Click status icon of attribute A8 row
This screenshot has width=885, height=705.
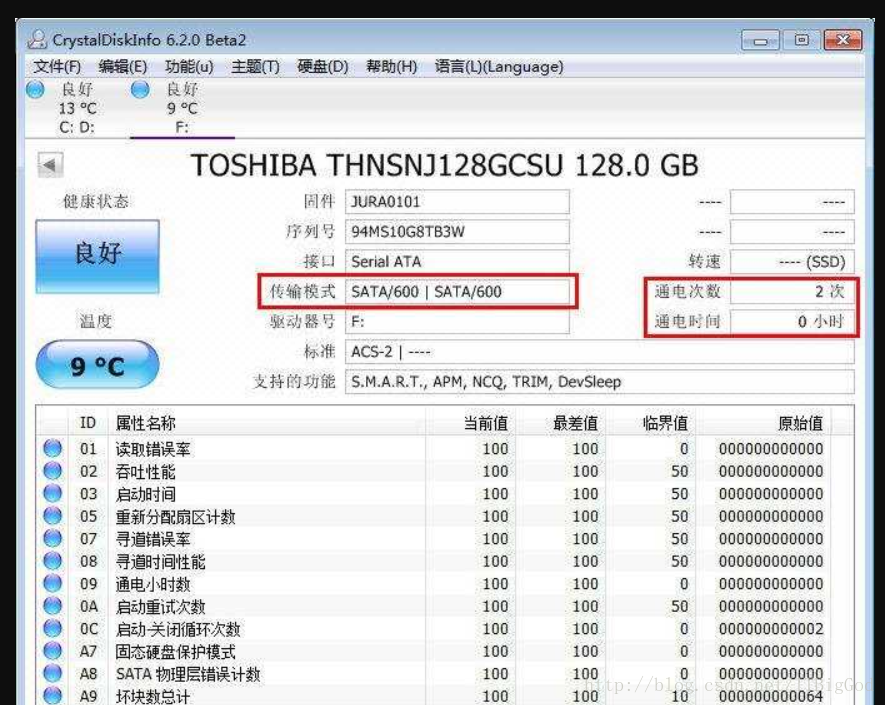52,674
